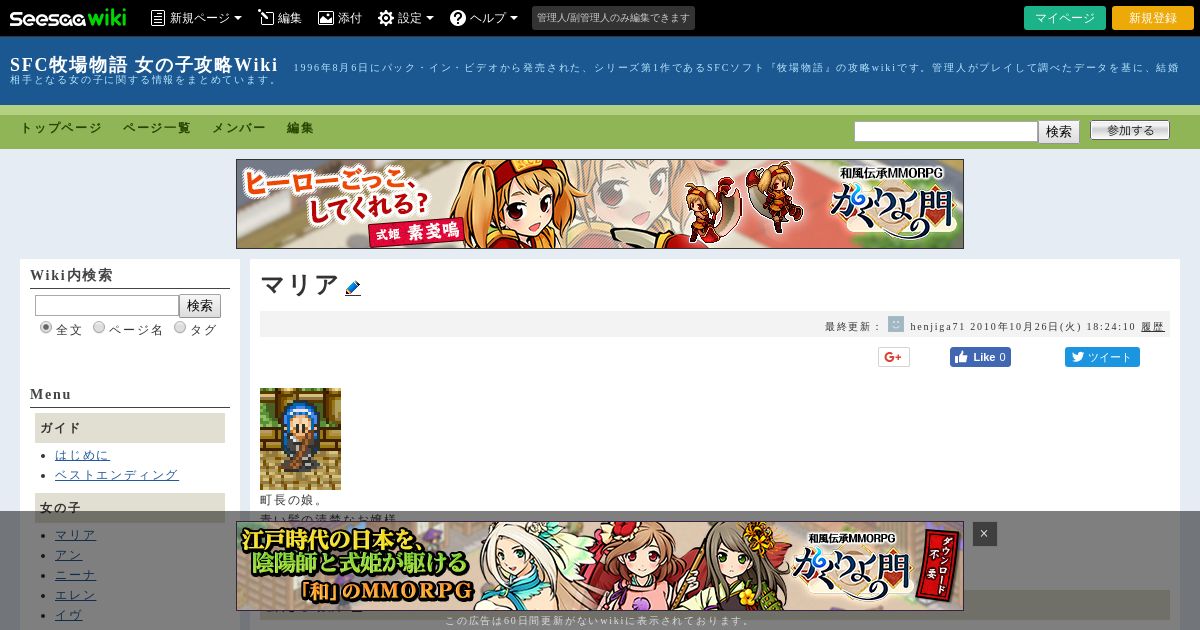Viewport: 1200px width, 630px height.
Task: Select 編集 in the green nav bar
Action: (x=301, y=128)
